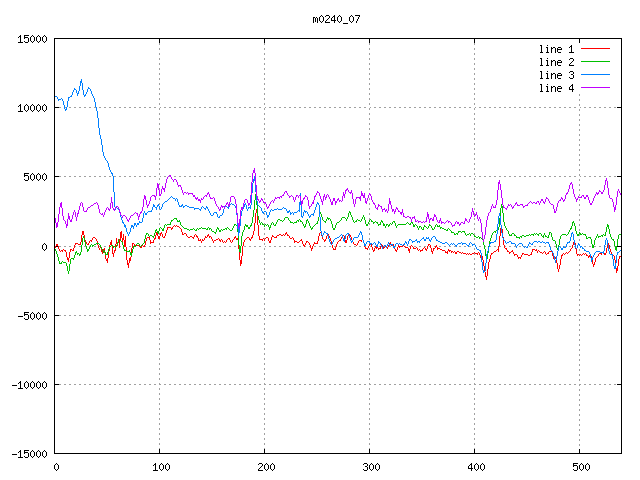The width and height of the screenshot is (640, 480).
Task: Click the 5000 y-axis tick label
Action: 35,177
